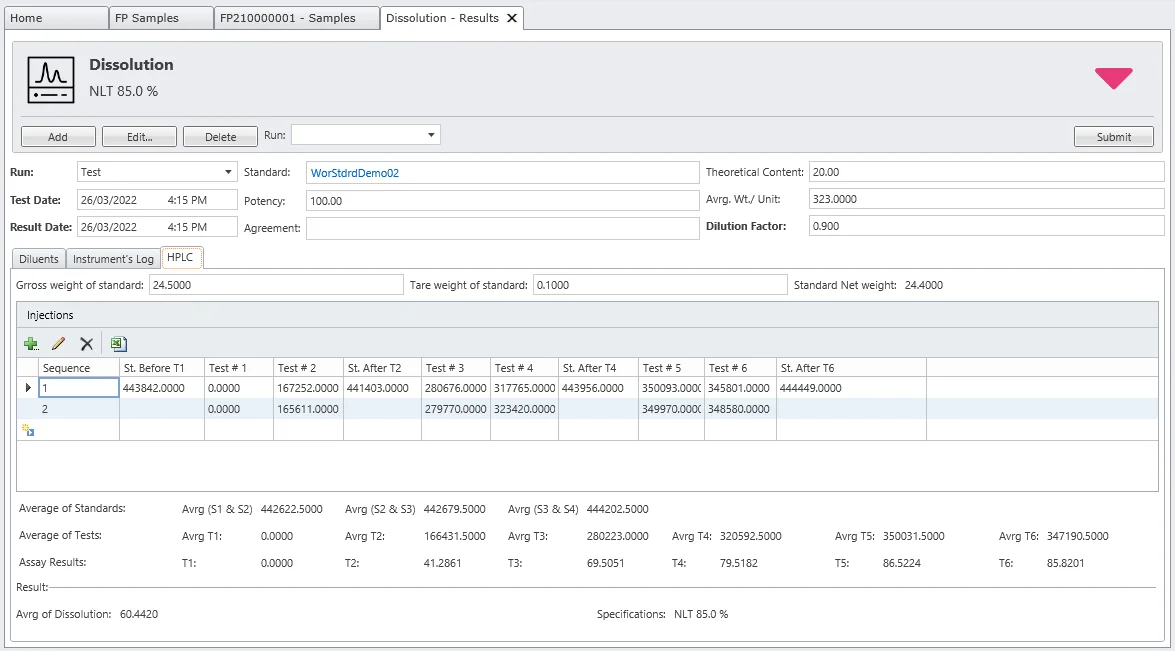Click the Delete button in header
The height and width of the screenshot is (651, 1175).
(x=221, y=137)
